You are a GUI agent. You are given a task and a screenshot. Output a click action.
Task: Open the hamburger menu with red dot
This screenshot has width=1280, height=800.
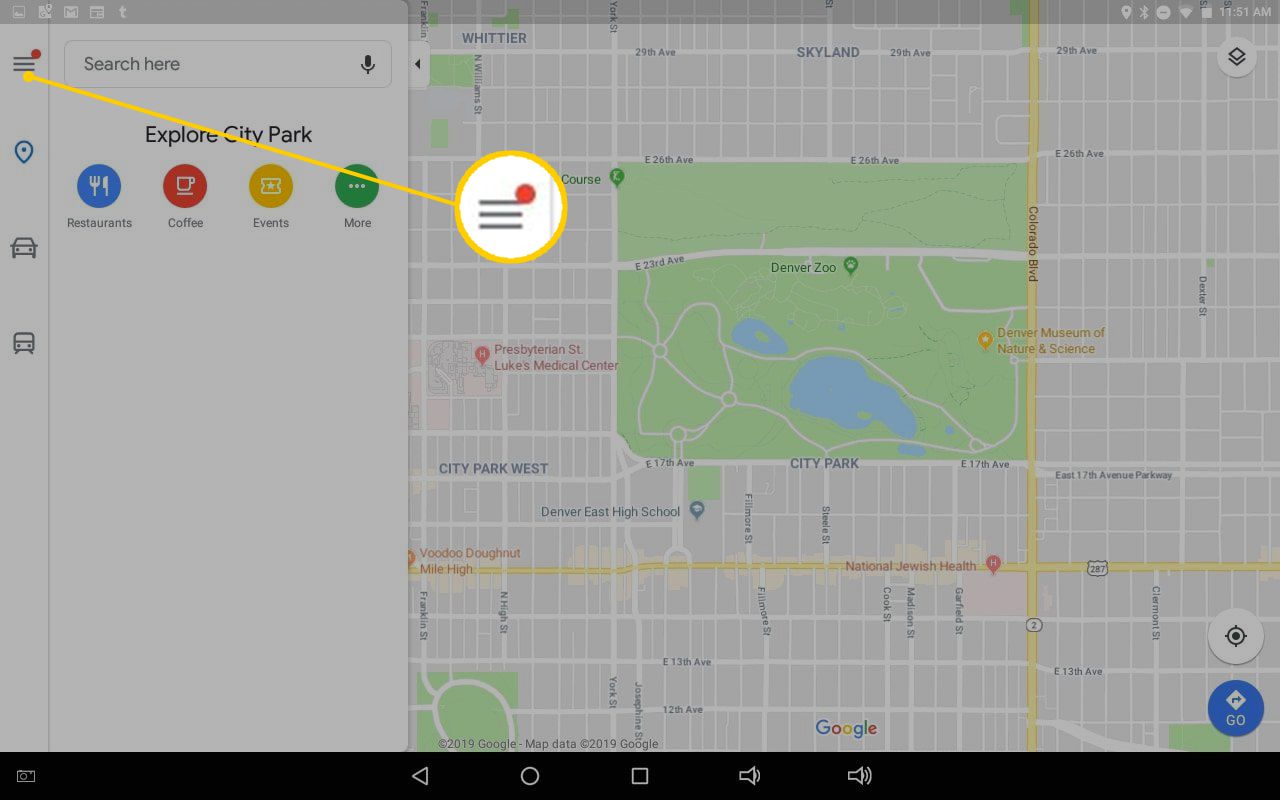tap(25, 64)
